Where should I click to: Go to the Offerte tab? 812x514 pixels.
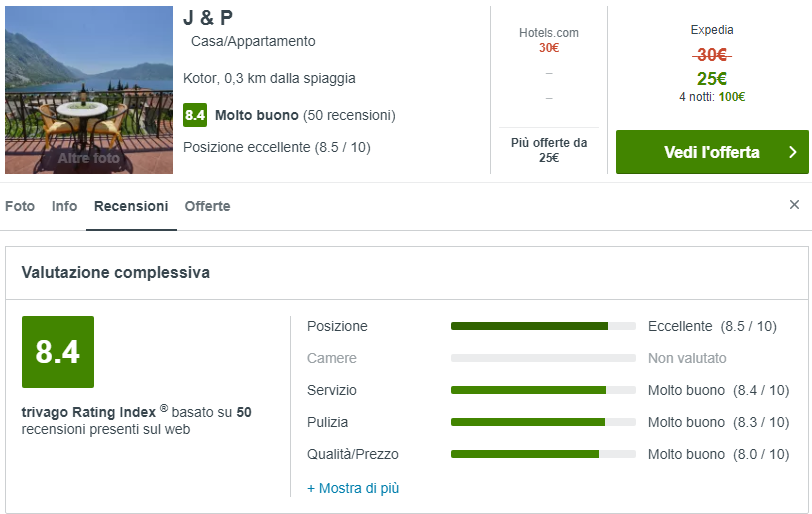point(207,206)
